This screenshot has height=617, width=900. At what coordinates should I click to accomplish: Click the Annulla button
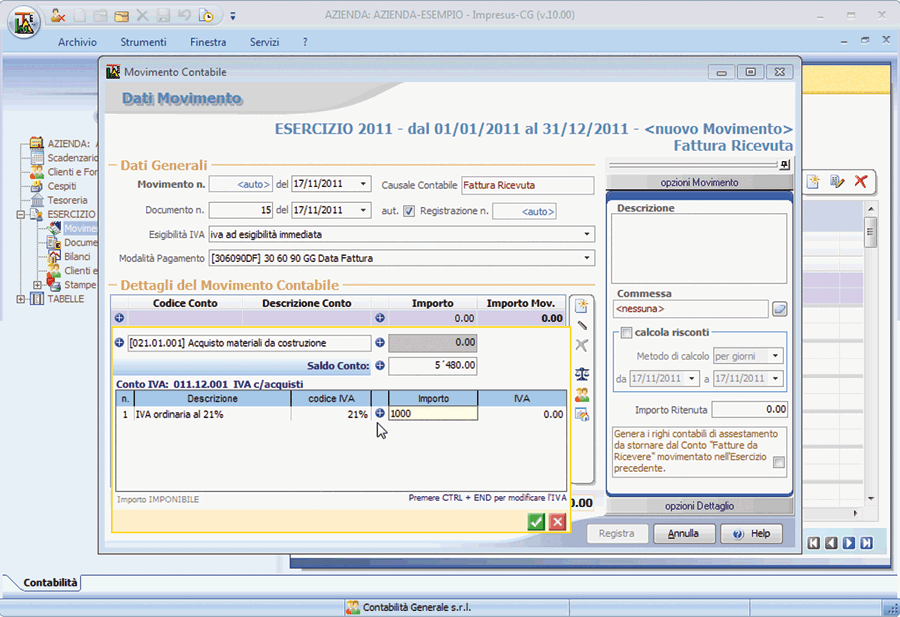684,534
